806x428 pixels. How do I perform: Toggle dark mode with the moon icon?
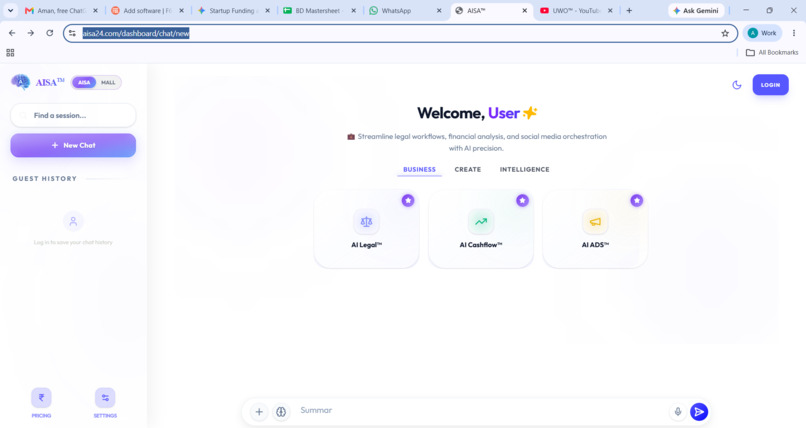pyautogui.click(x=737, y=85)
